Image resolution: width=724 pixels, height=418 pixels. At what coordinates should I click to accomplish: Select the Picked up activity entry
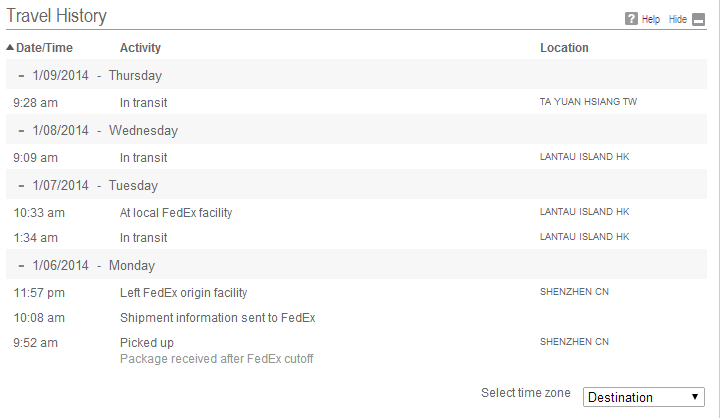[146, 343]
